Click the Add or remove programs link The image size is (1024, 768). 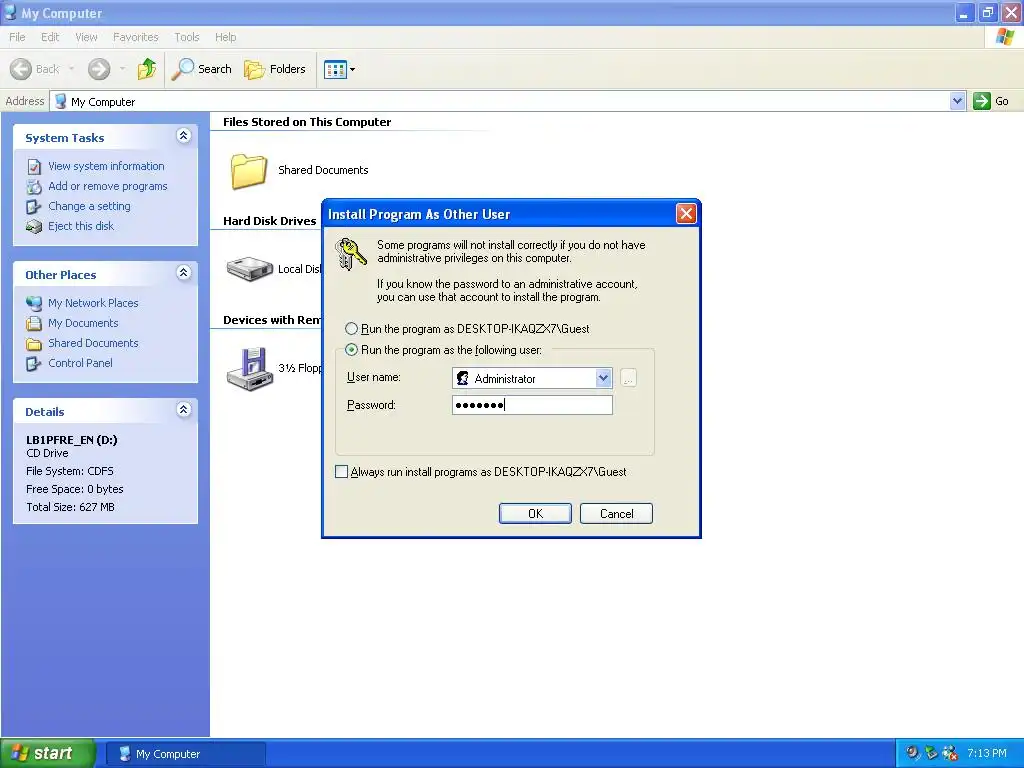[x=108, y=186]
